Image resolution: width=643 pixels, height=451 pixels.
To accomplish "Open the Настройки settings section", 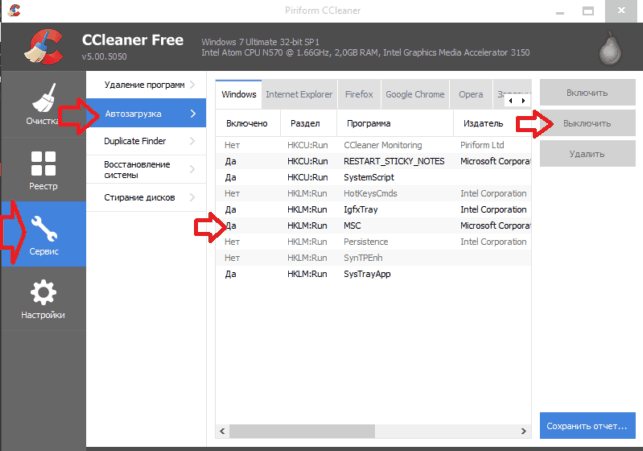I will 43,299.
